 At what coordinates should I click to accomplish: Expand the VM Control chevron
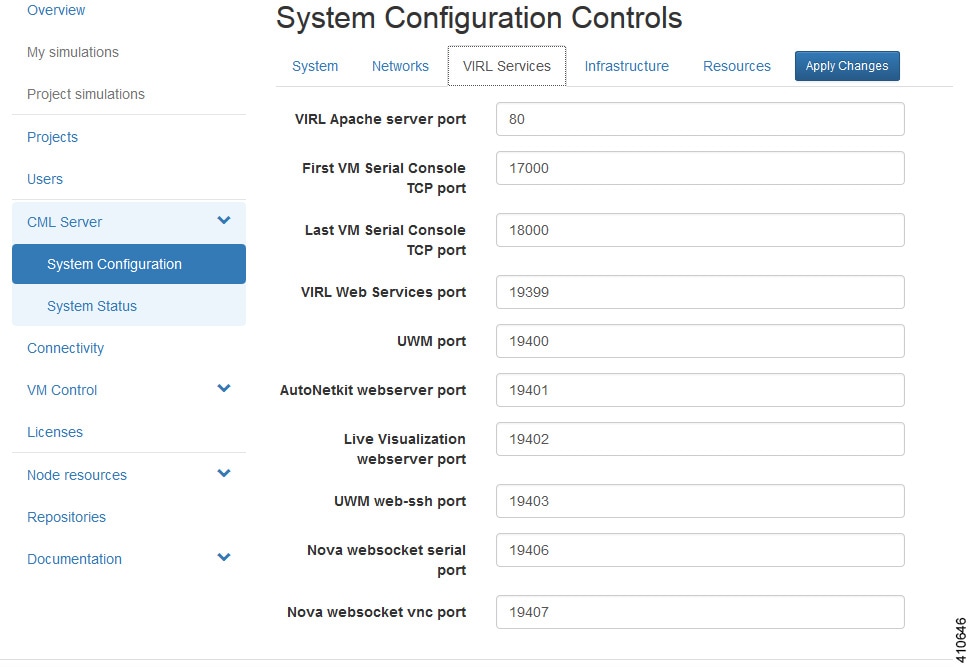pyautogui.click(x=224, y=388)
